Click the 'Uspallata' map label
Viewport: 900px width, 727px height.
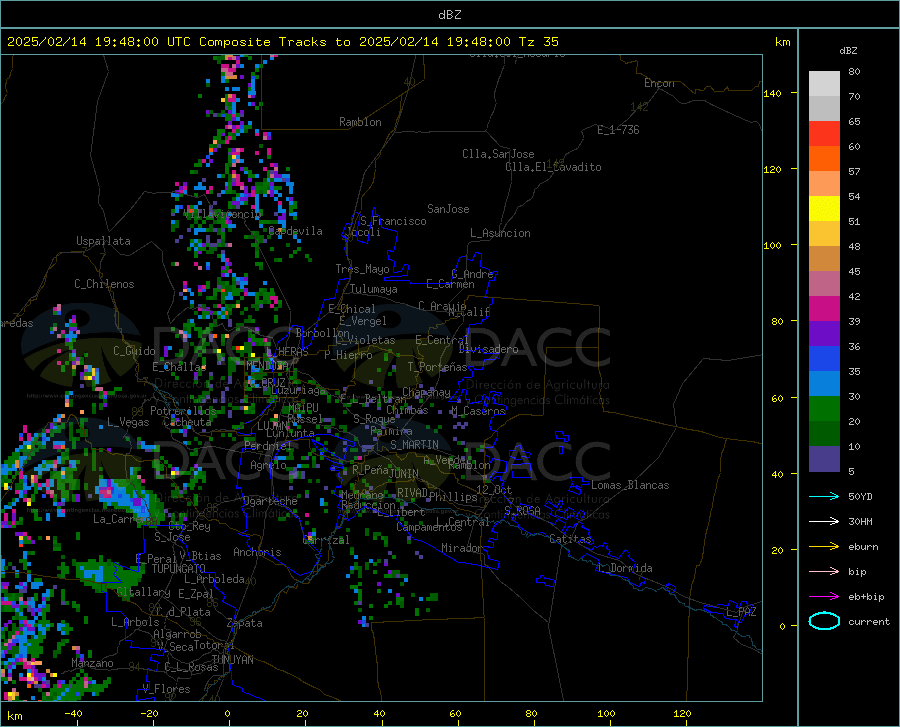[x=103, y=241]
